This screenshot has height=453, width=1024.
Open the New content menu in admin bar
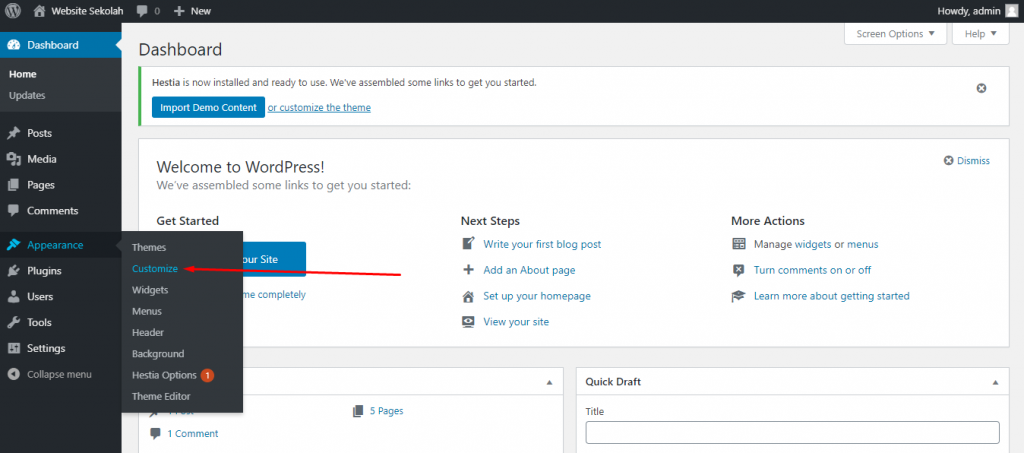pos(192,11)
